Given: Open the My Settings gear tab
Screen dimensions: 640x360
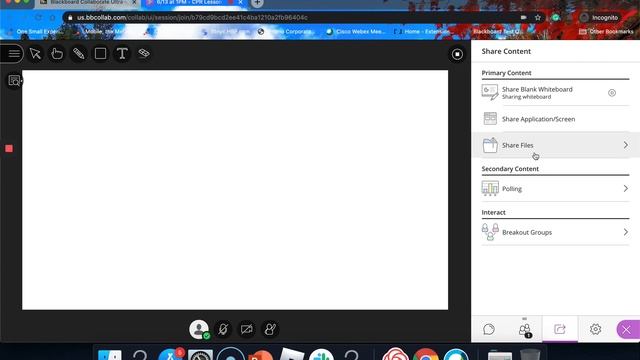Looking at the screenshot, I should click(x=596, y=329).
